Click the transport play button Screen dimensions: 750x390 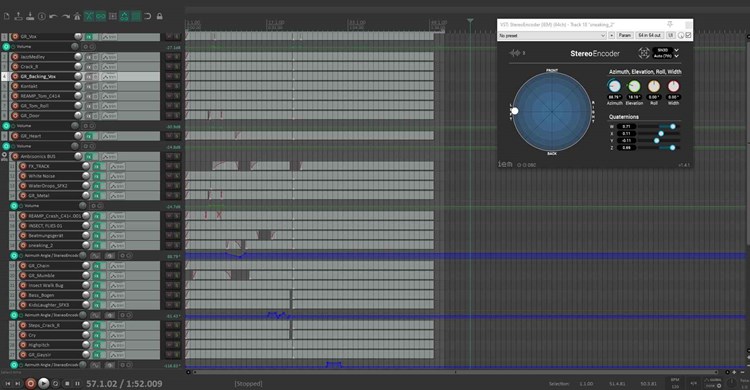tap(44, 383)
